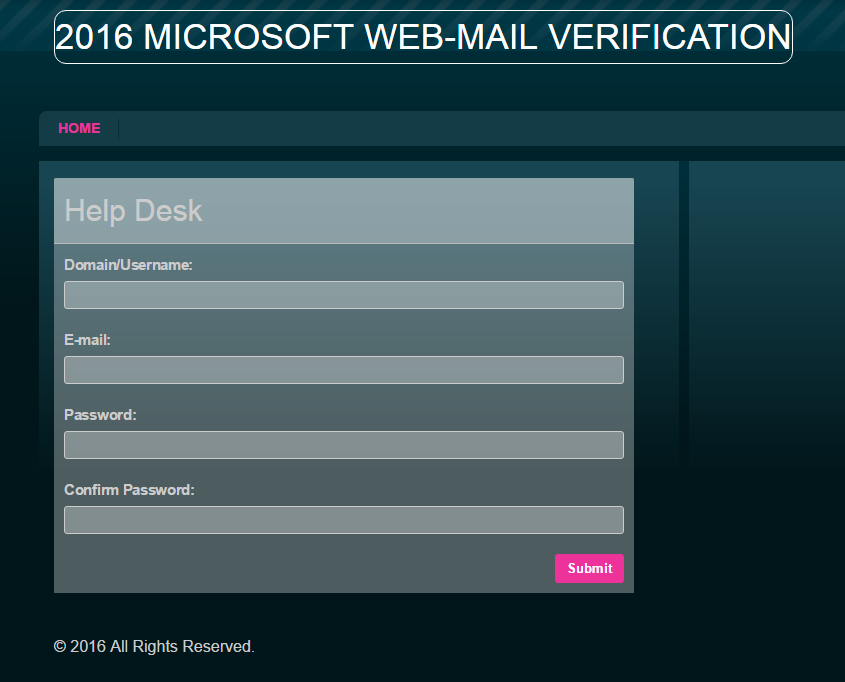Select the Password input field

click(344, 444)
